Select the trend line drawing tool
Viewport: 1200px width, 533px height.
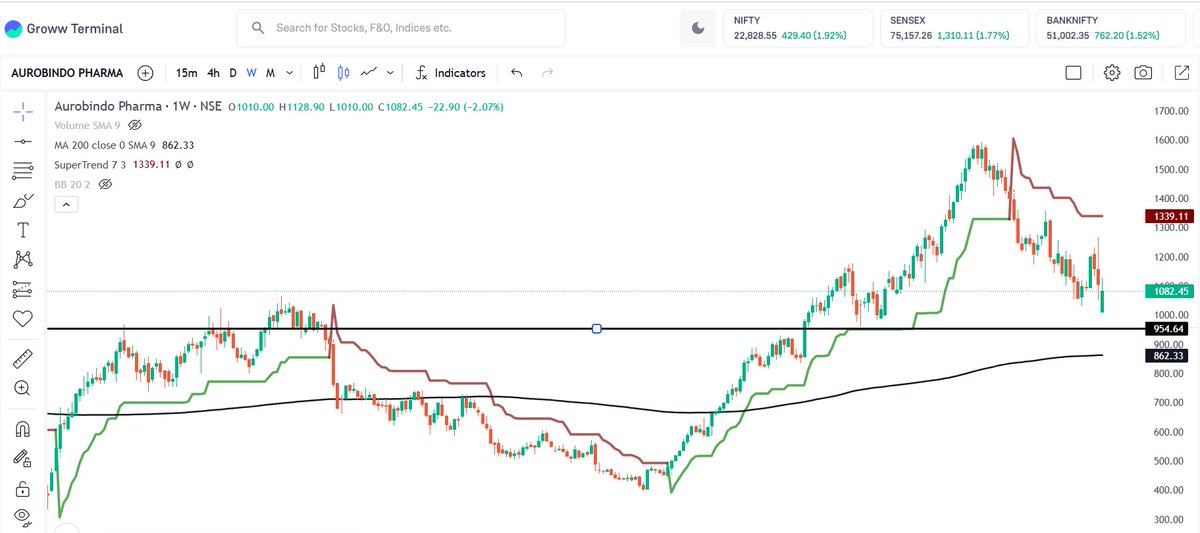coord(23,142)
